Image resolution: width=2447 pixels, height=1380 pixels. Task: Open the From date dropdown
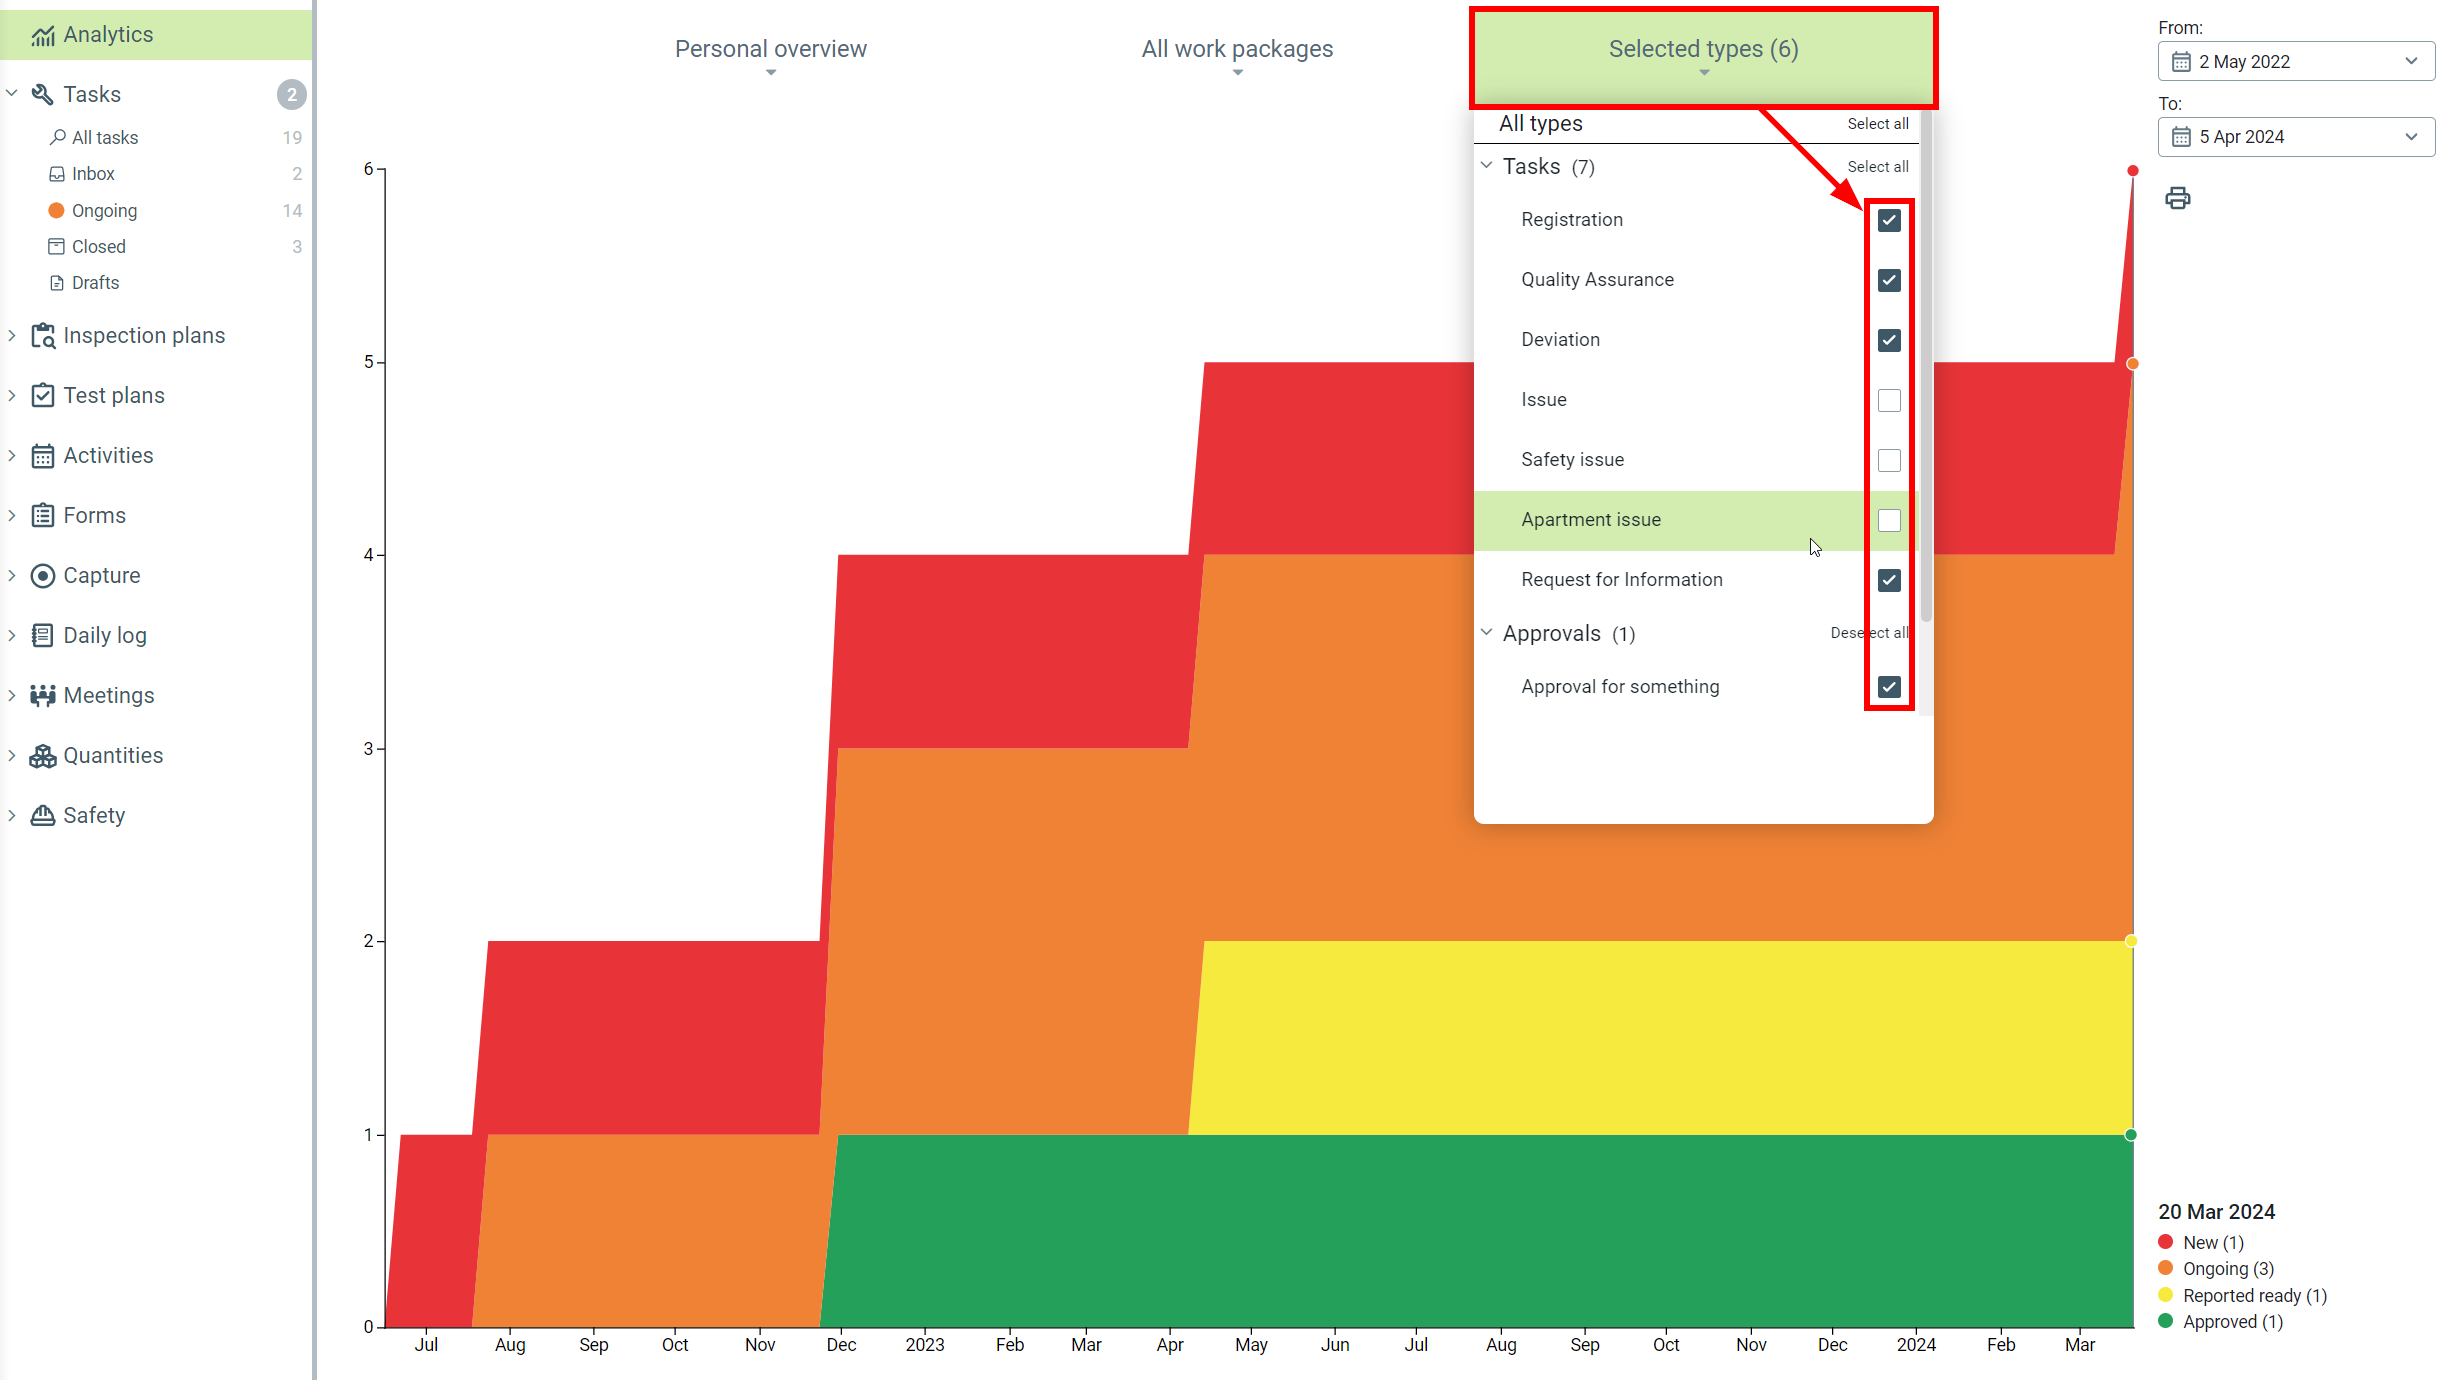2296,62
